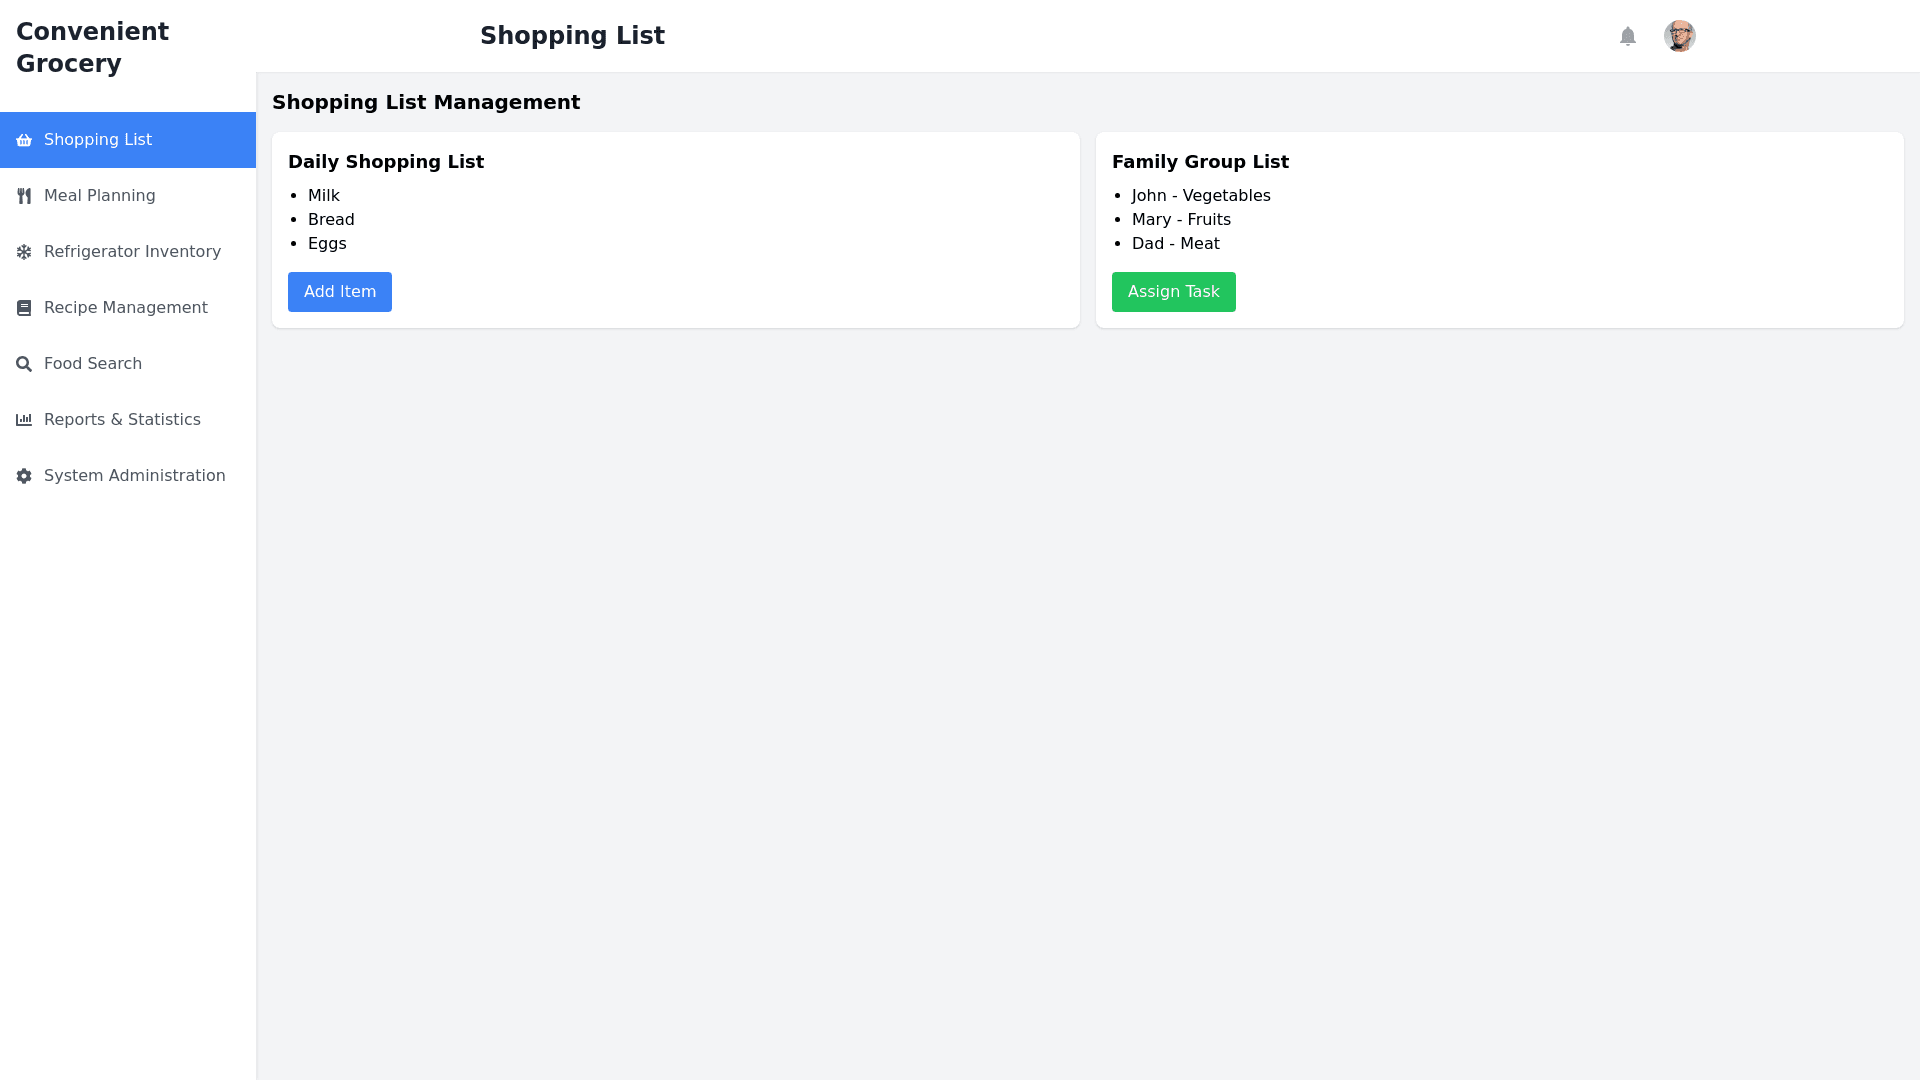Navigate to Recipe Management

click(x=126, y=308)
